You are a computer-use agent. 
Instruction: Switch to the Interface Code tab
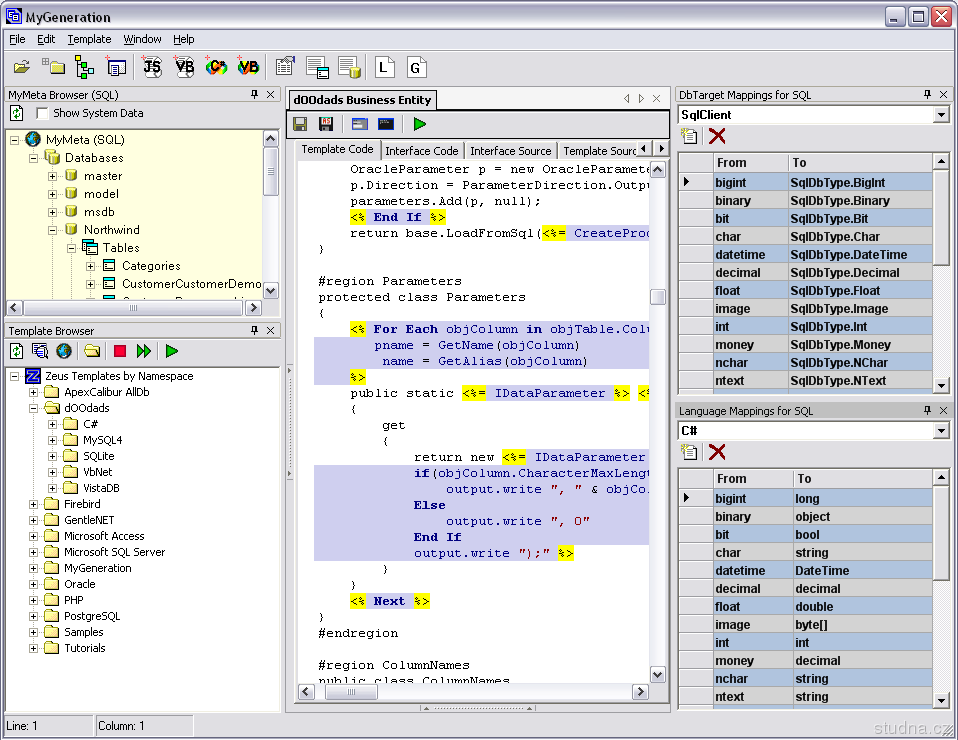point(422,151)
